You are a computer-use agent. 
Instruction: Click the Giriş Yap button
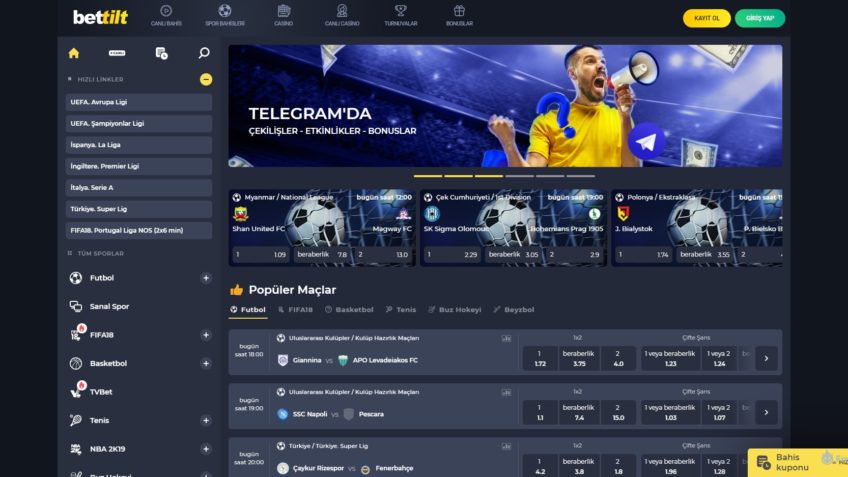(x=760, y=18)
